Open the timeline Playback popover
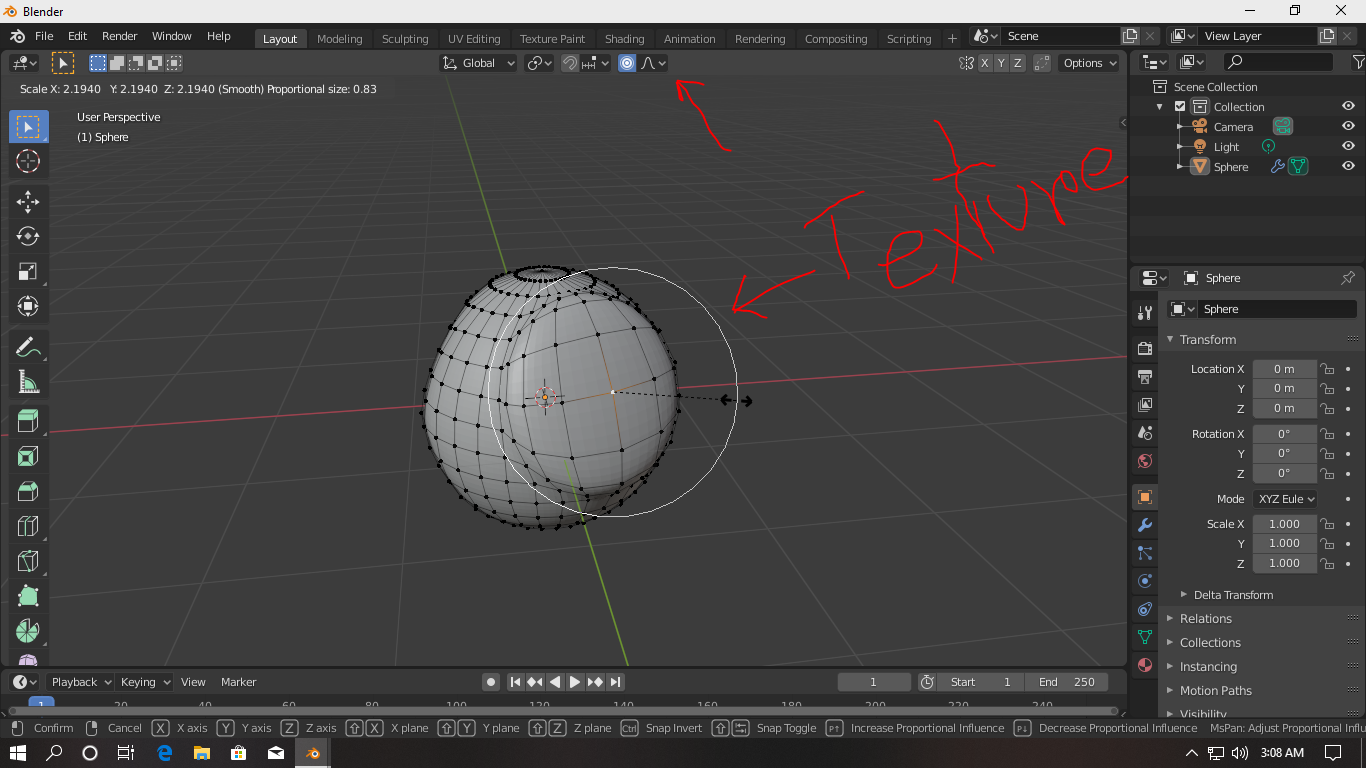This screenshot has height=768, width=1366. [x=80, y=682]
